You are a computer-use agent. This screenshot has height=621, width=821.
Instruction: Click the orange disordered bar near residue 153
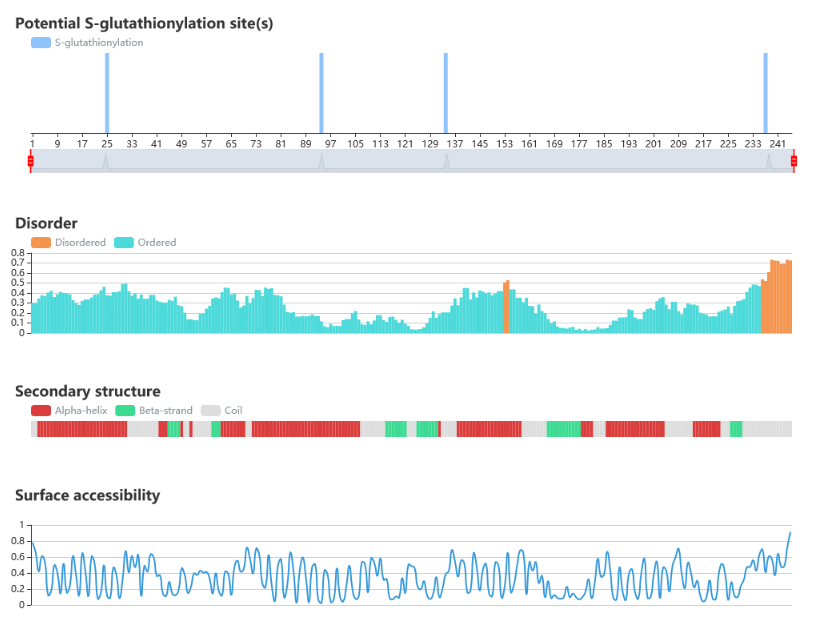pyautogui.click(x=506, y=307)
